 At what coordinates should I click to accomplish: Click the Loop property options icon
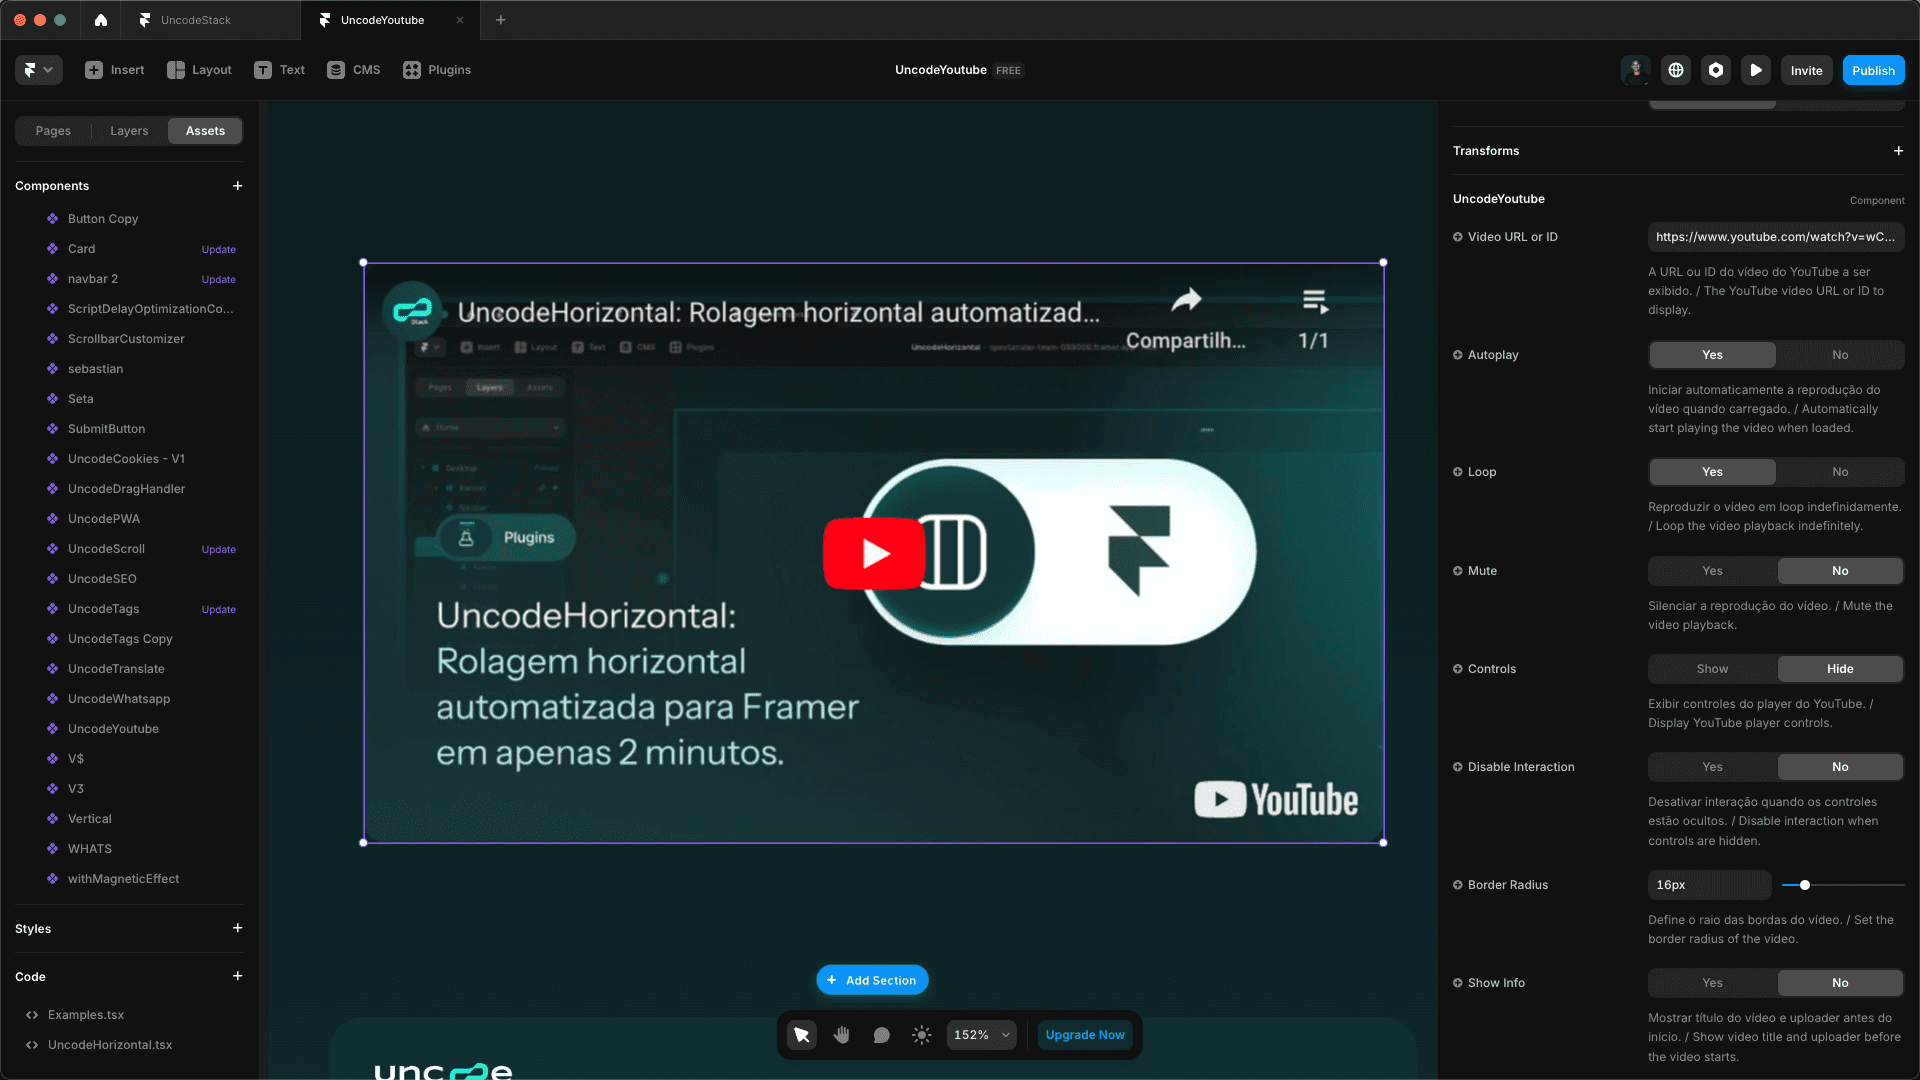click(x=1458, y=472)
